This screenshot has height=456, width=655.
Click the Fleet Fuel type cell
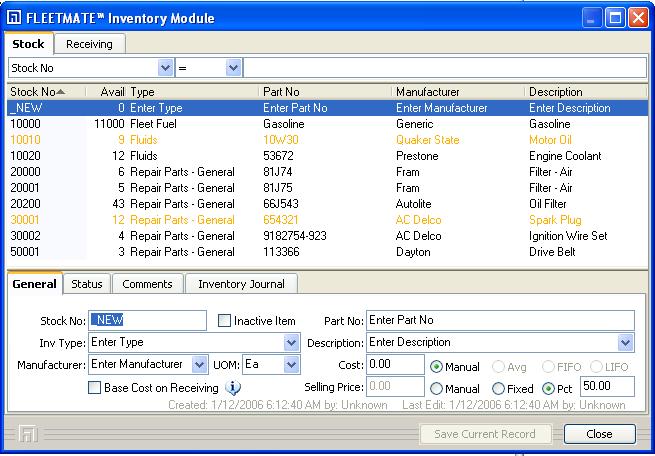(x=153, y=124)
